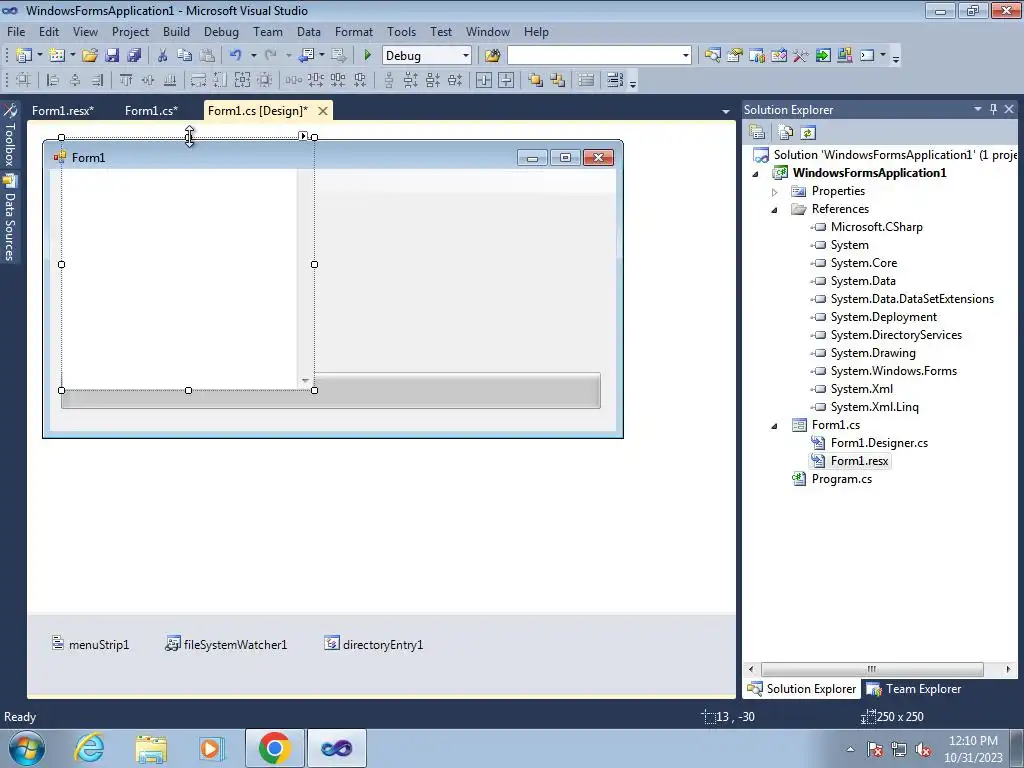
Task: Click Solution Explorer's Properties toolbar icon
Action: pyautogui.click(x=758, y=133)
